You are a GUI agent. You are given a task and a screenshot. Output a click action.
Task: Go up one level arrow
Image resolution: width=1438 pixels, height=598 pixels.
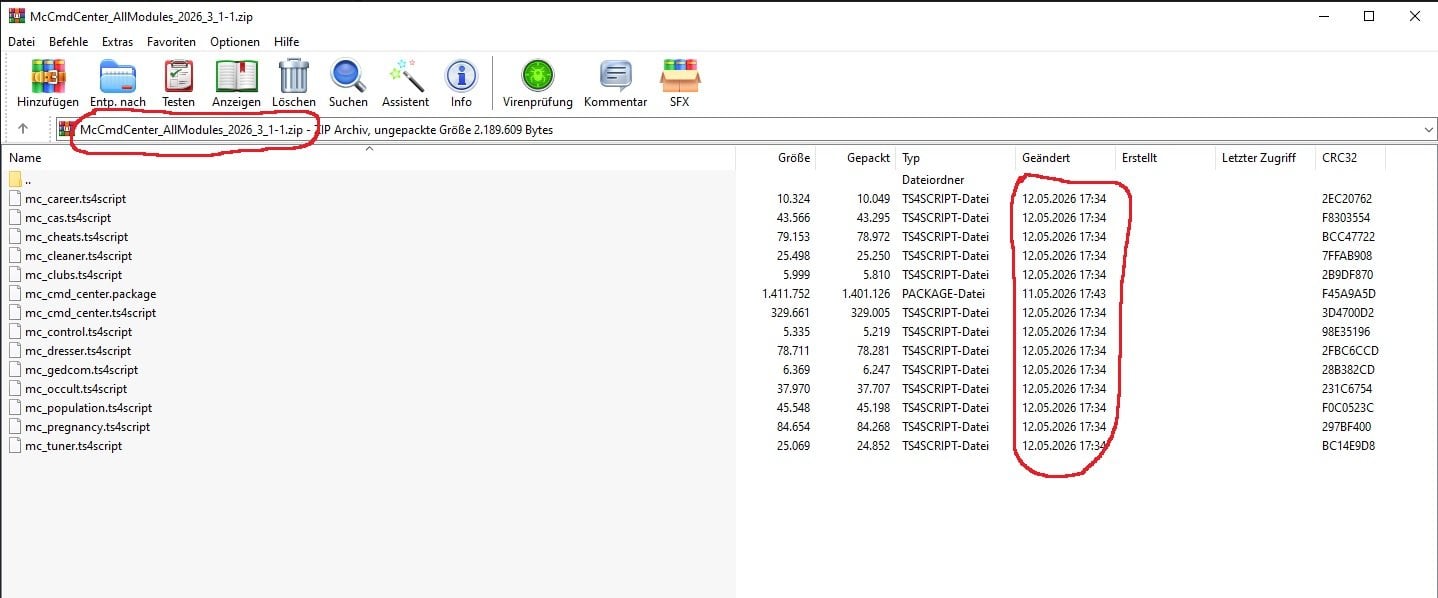pos(23,129)
